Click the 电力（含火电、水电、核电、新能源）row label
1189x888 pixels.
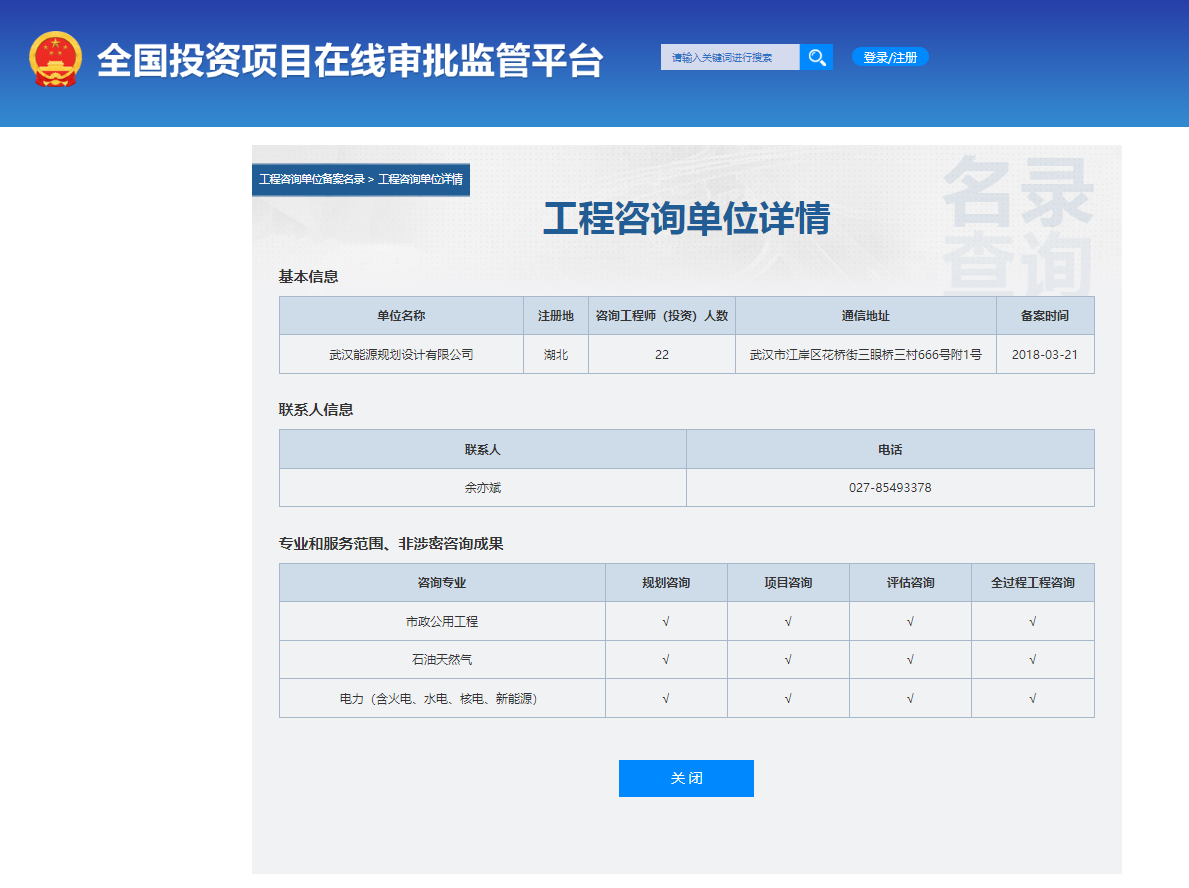[x=439, y=698]
